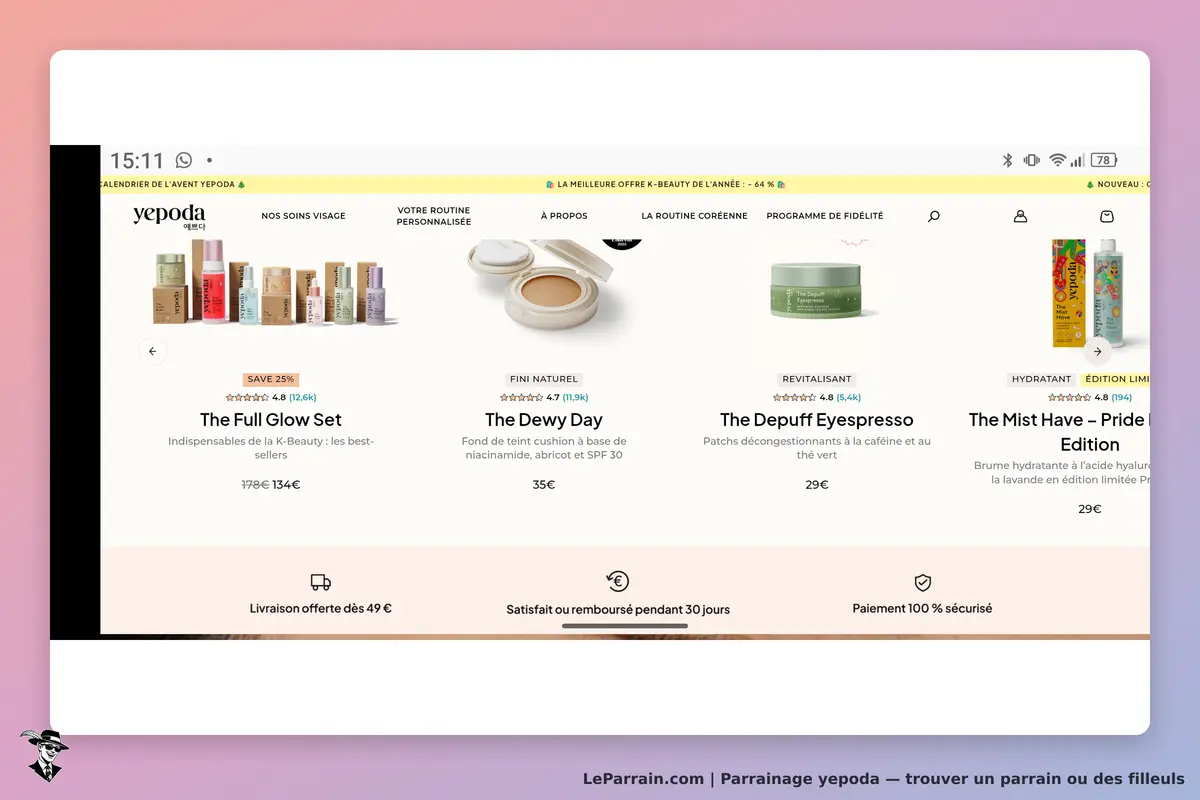This screenshot has width=1200, height=800.
Task: Click the REVITALISANT tag
Action: [x=817, y=379]
